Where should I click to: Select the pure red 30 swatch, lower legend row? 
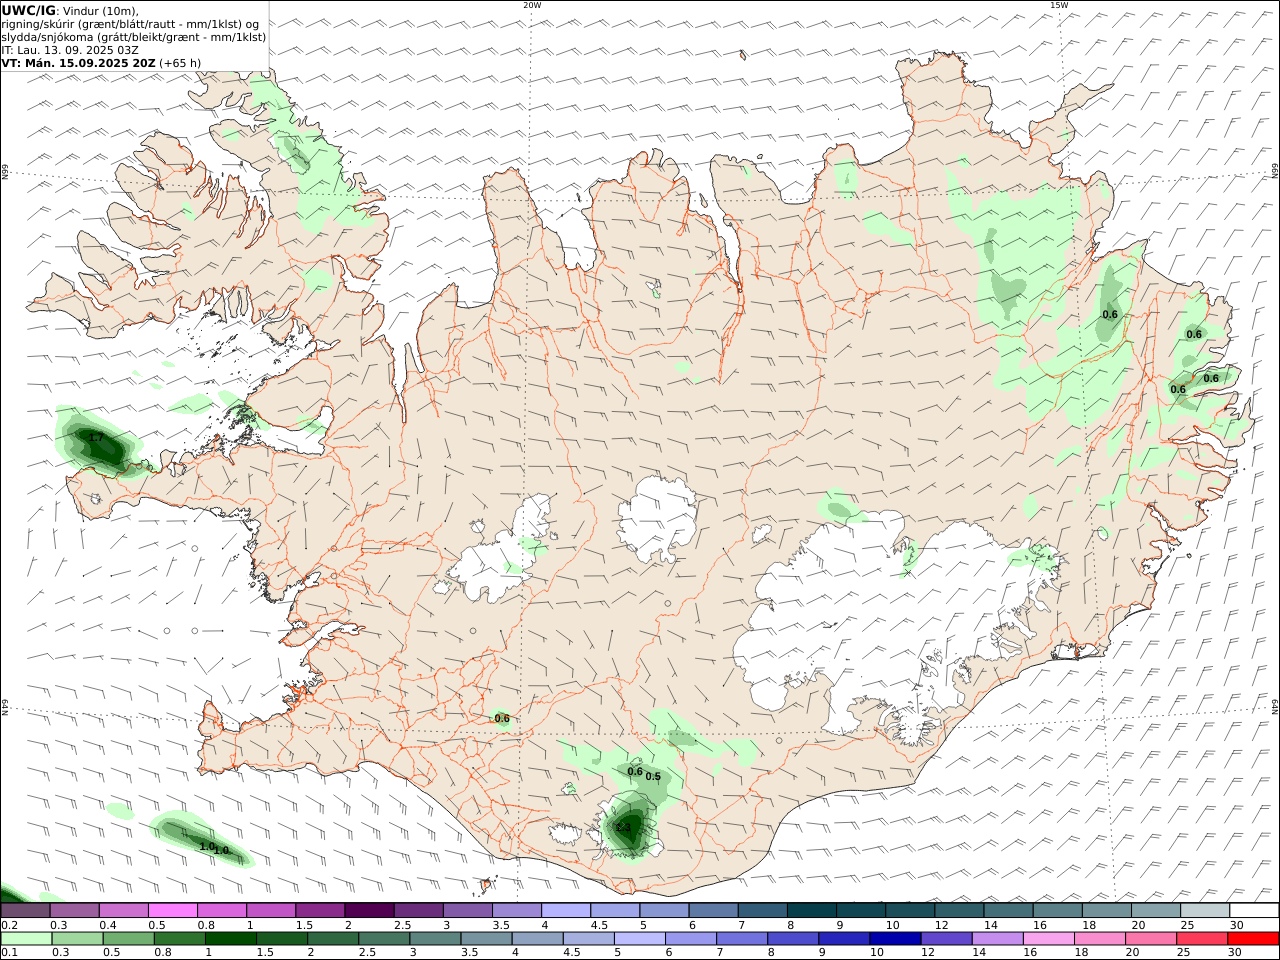(x=1253, y=939)
